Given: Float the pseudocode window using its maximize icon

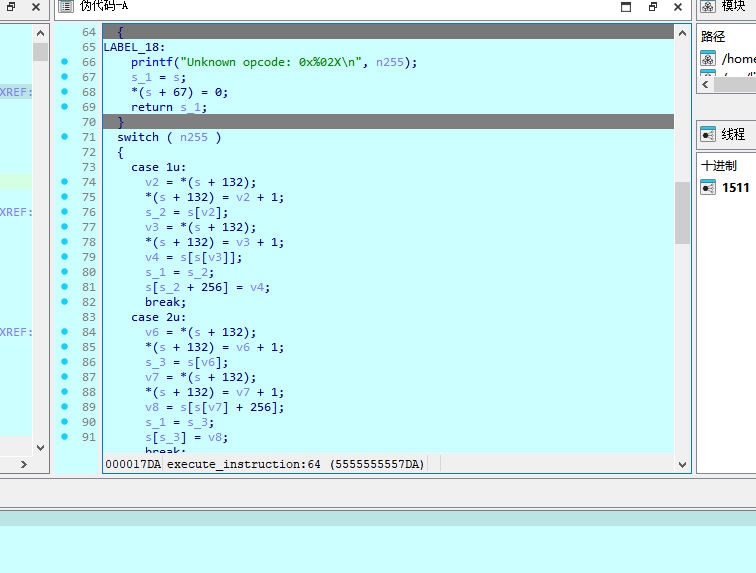Looking at the screenshot, I should (626, 6).
